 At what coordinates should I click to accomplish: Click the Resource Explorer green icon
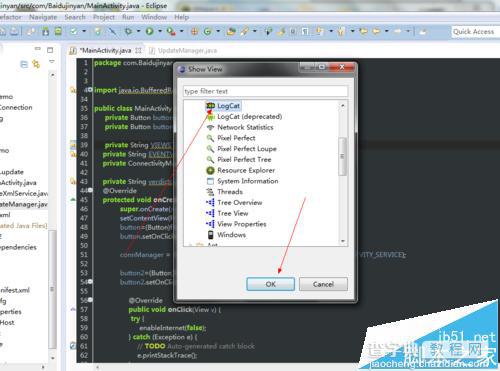(210, 170)
